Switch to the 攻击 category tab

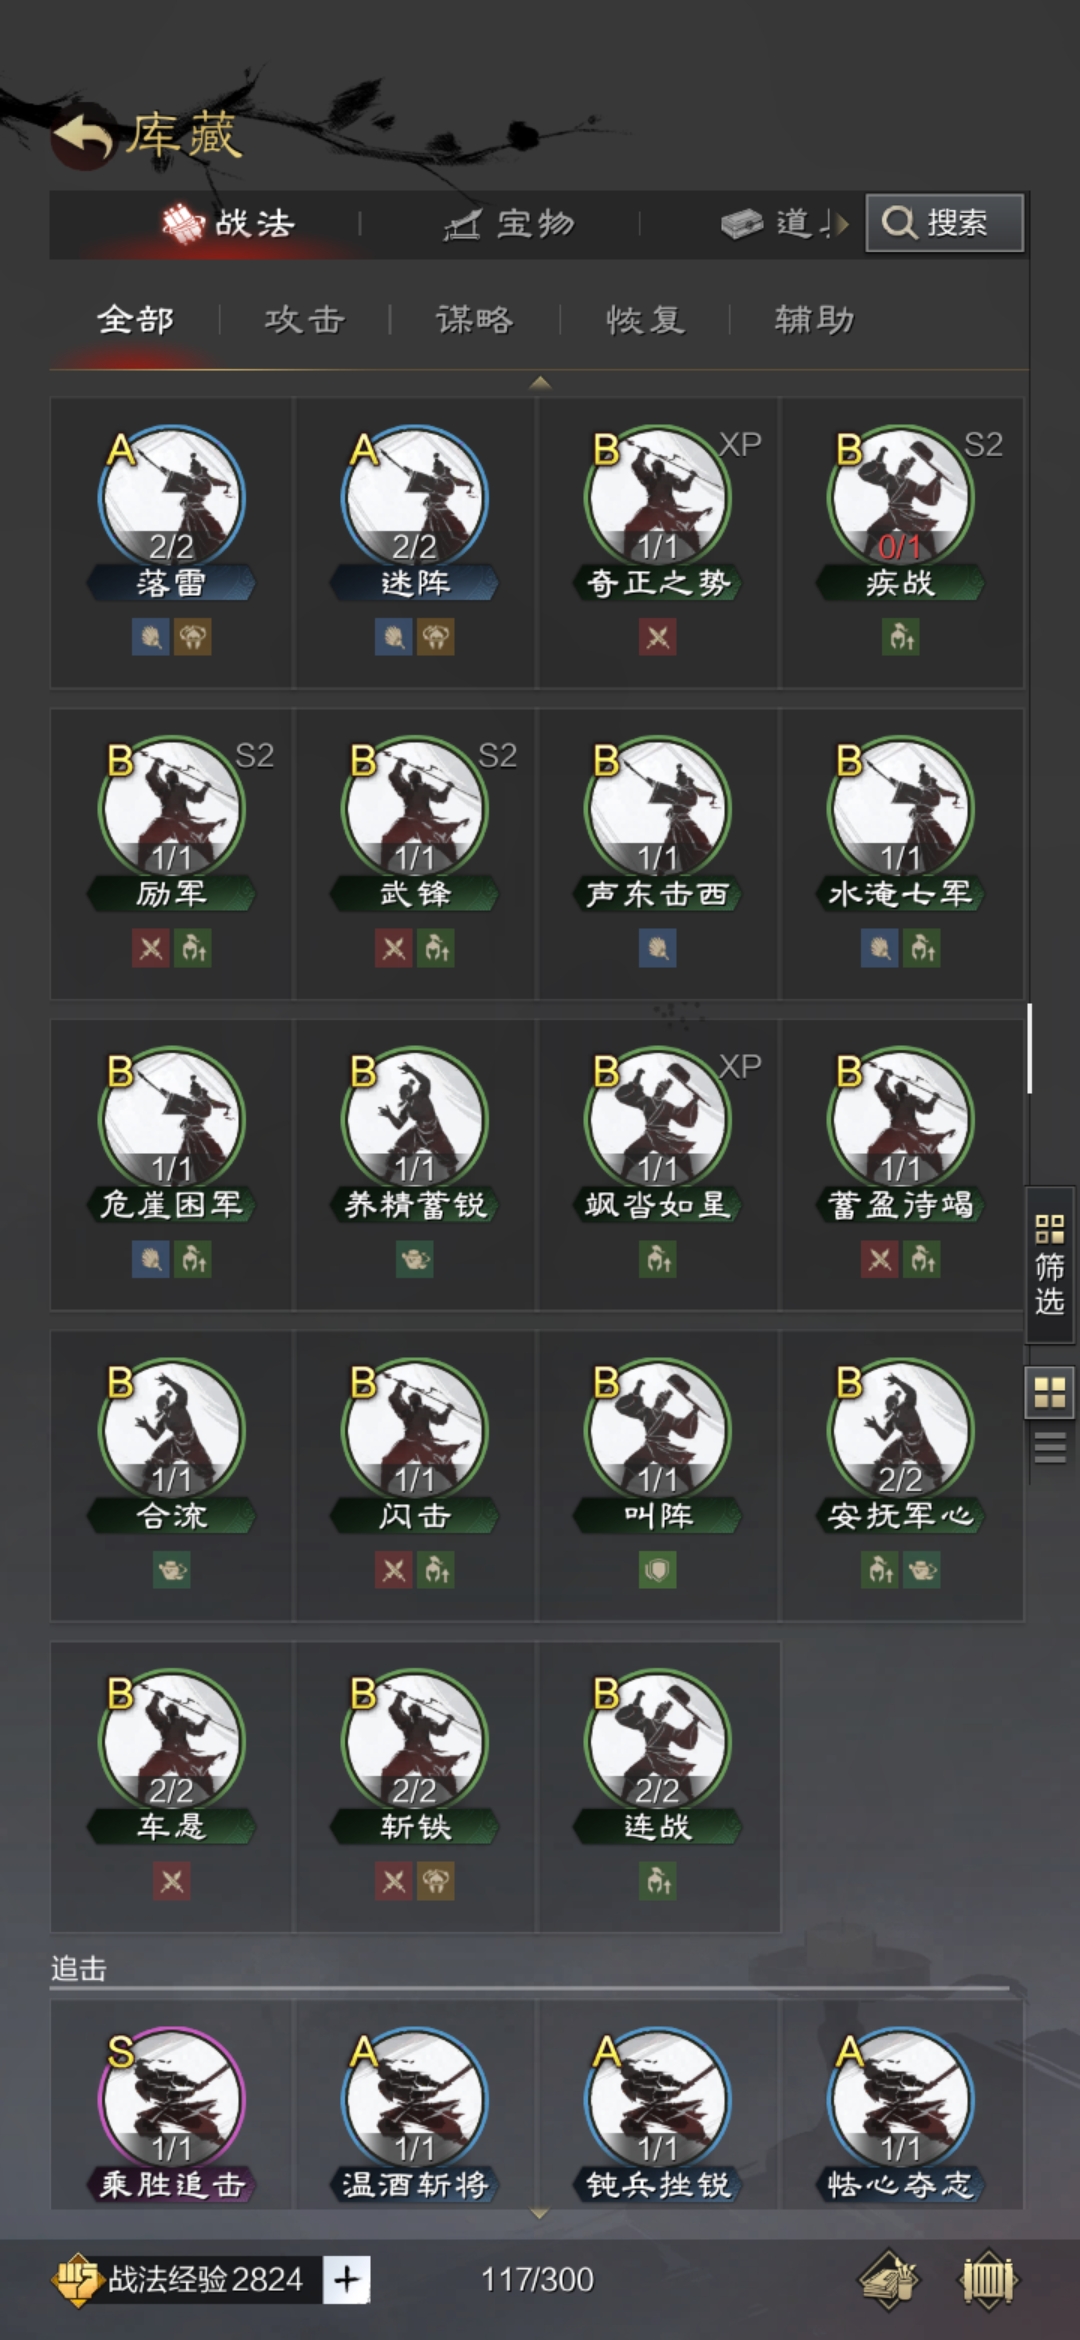pyautogui.click(x=304, y=320)
